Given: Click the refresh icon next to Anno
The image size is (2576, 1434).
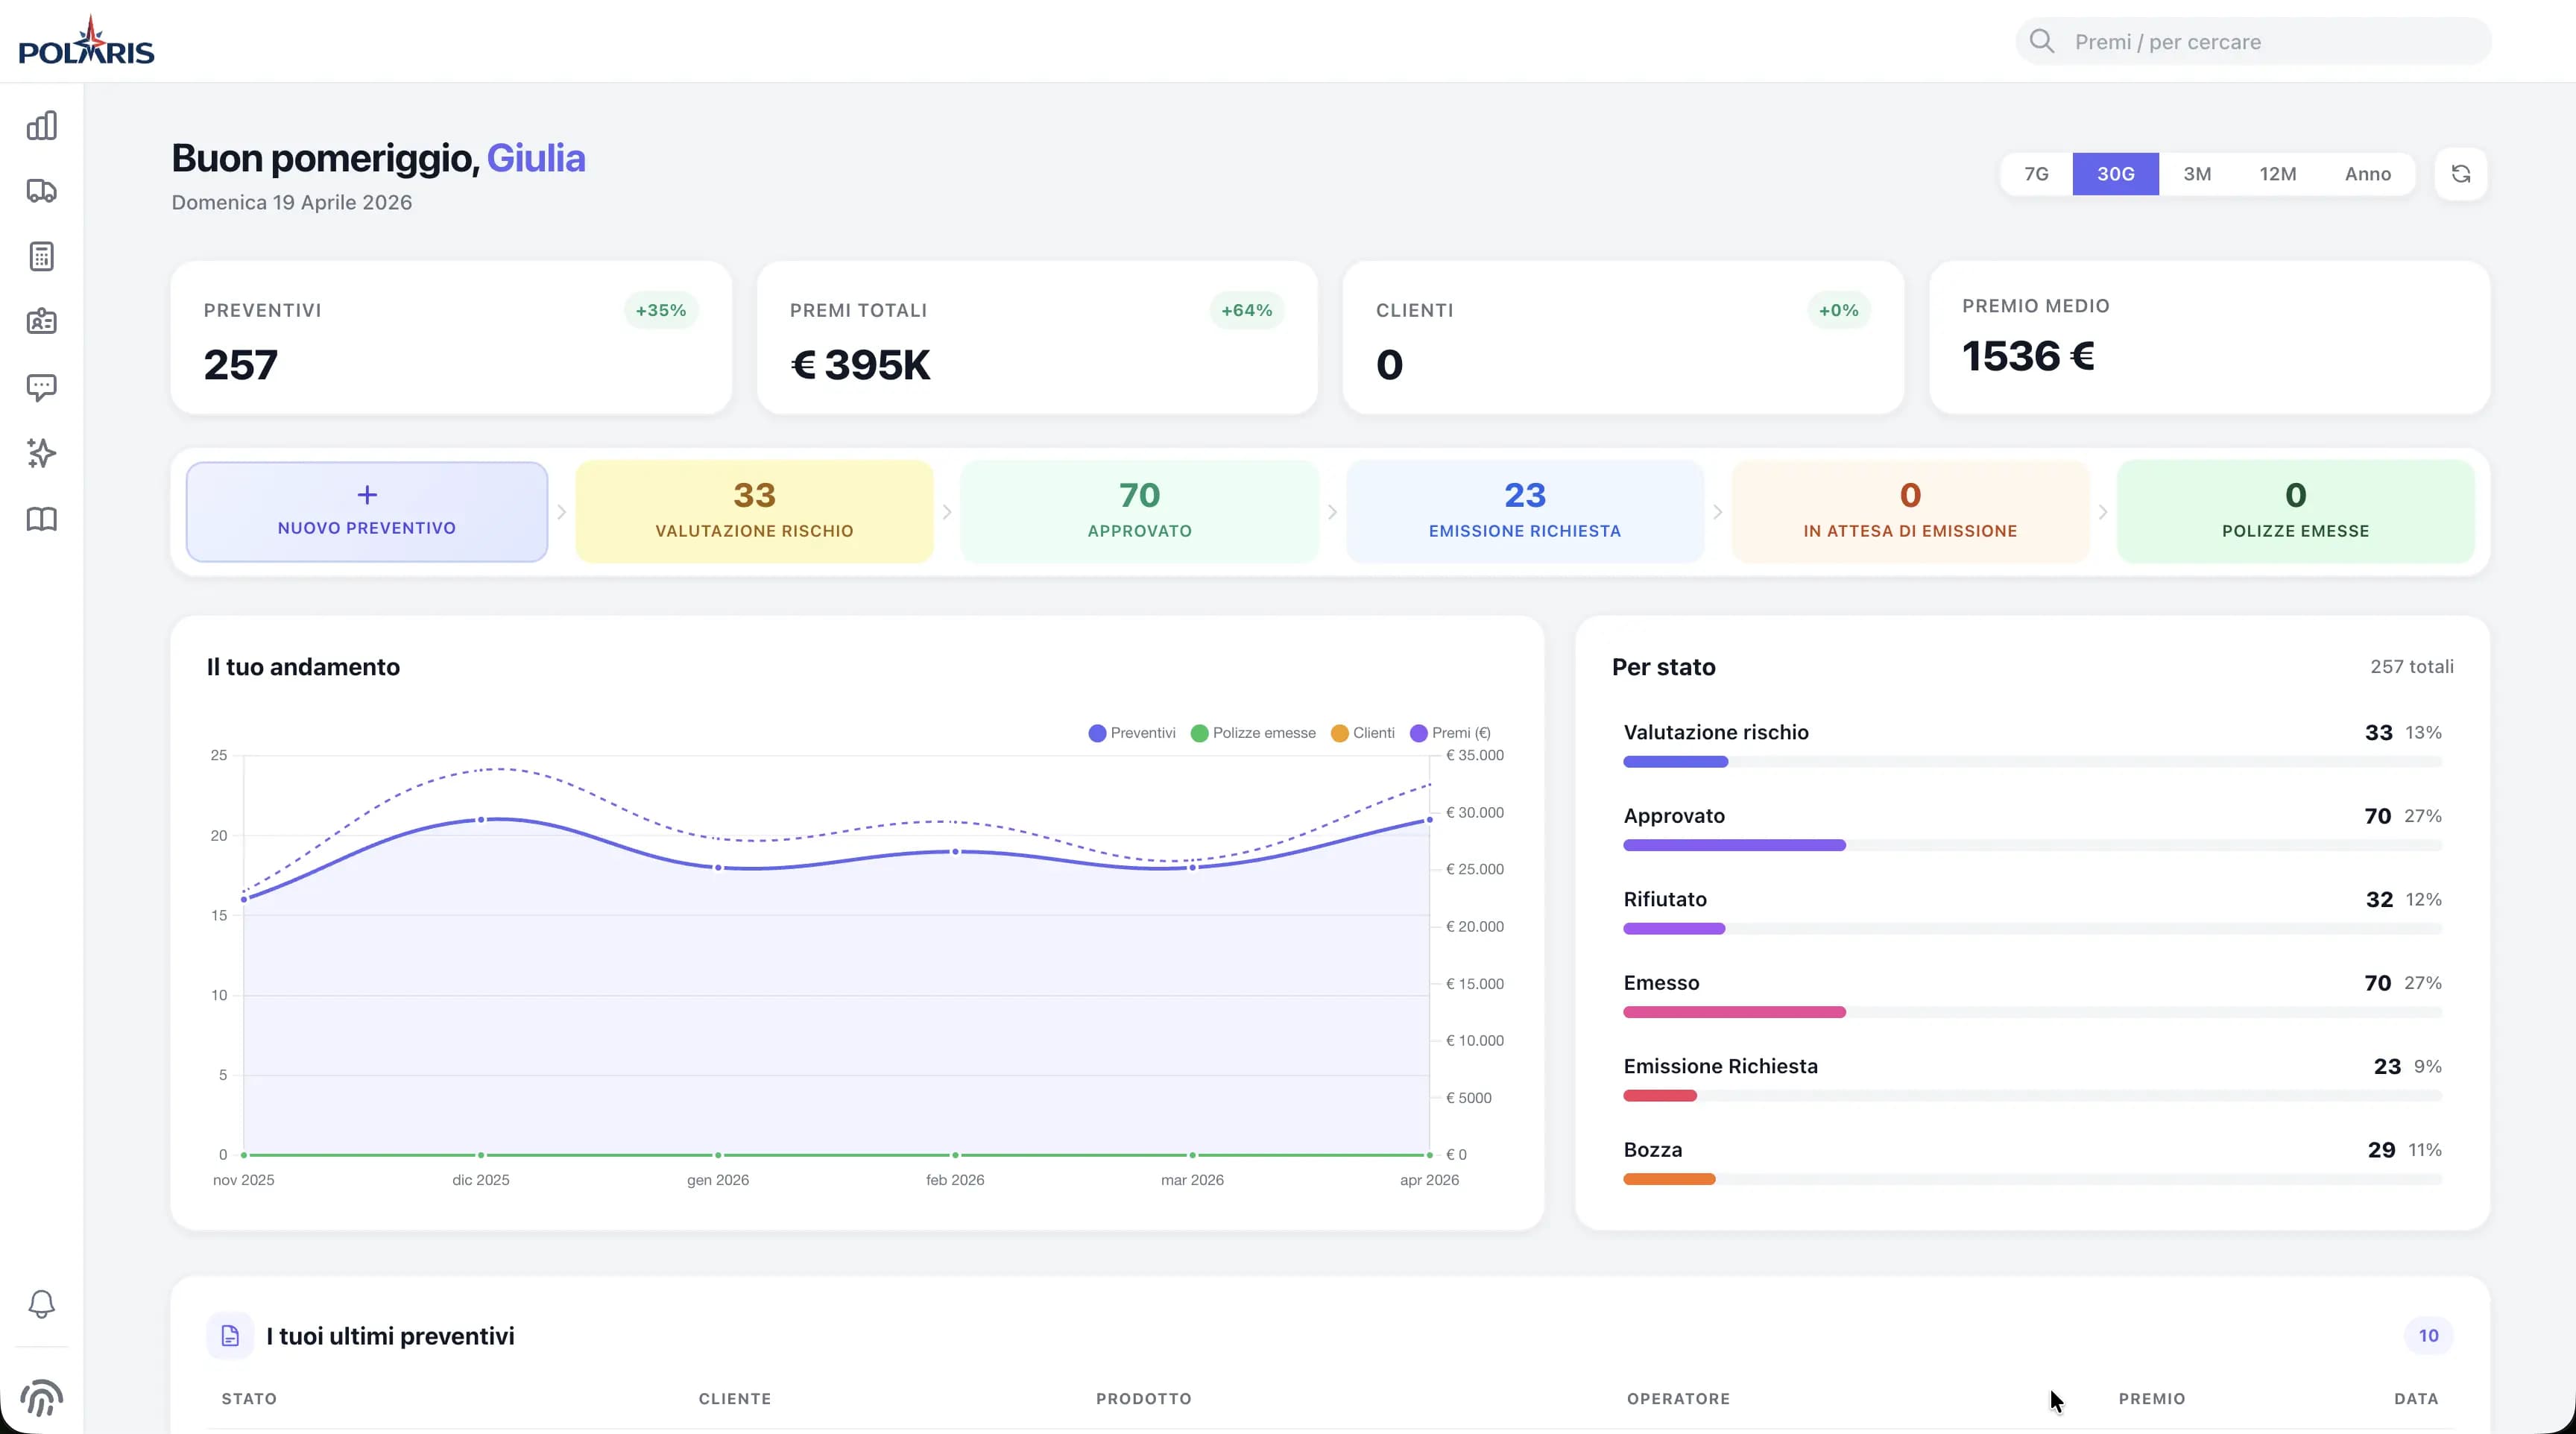Looking at the screenshot, I should tap(2461, 173).
